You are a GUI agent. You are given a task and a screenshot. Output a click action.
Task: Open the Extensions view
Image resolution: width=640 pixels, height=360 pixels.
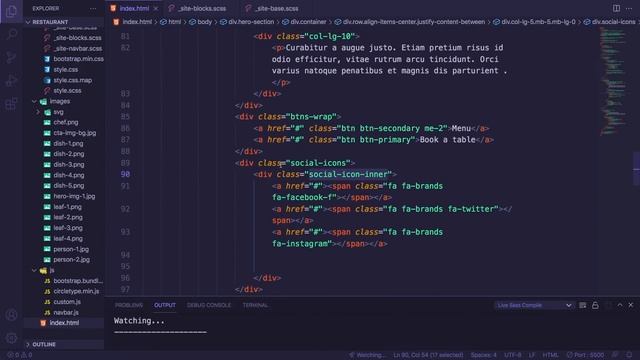coord(11,104)
